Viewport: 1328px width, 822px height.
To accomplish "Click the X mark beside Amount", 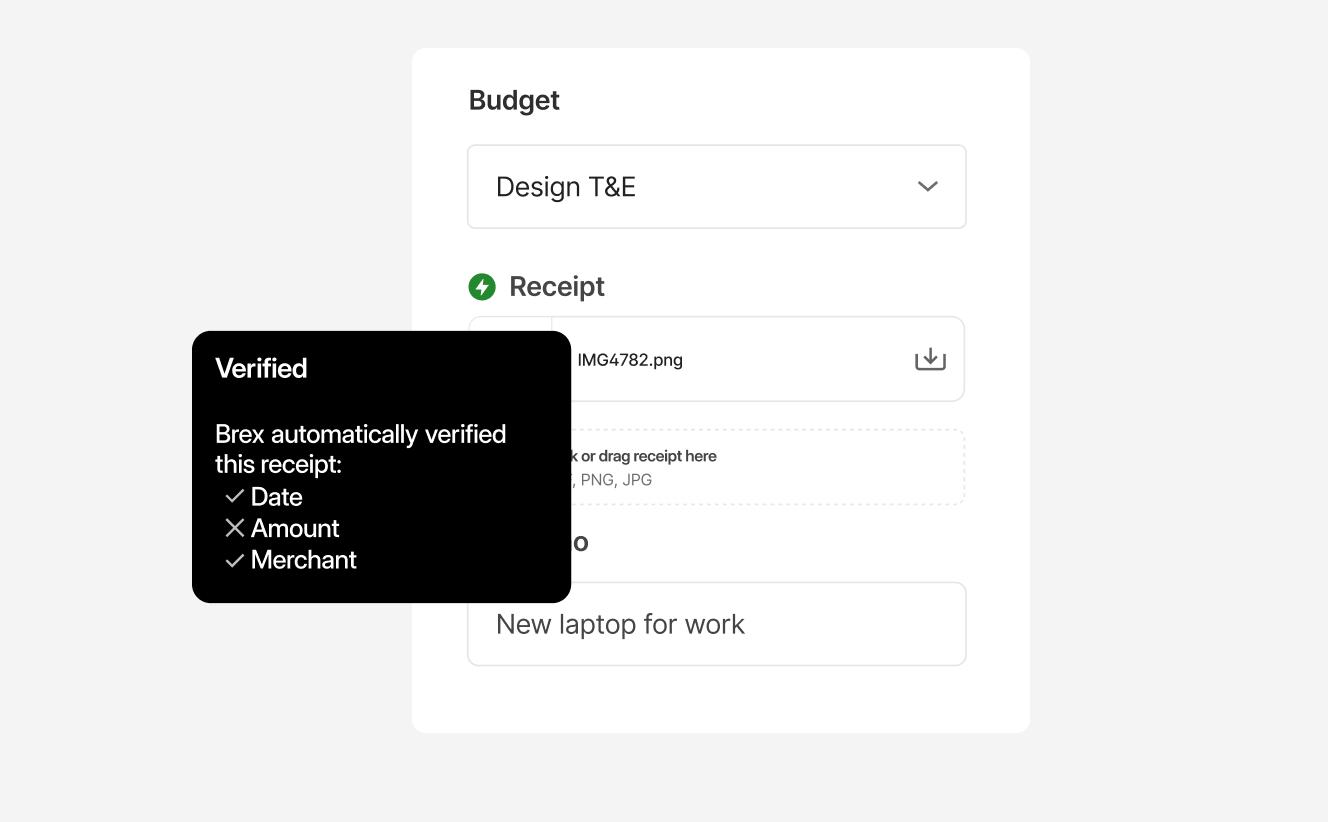I will [234, 528].
